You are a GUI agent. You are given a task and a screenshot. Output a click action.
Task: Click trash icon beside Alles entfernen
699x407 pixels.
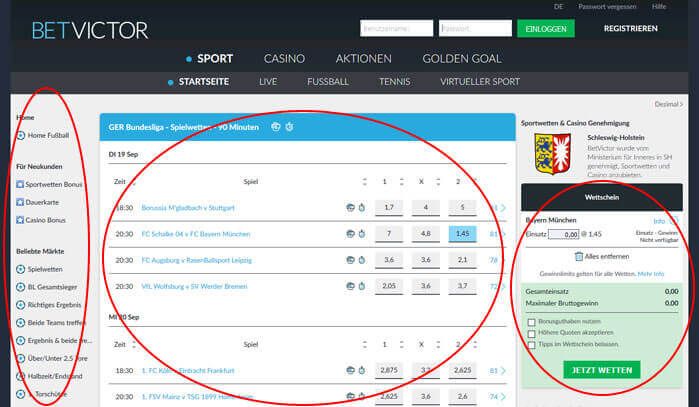click(579, 256)
